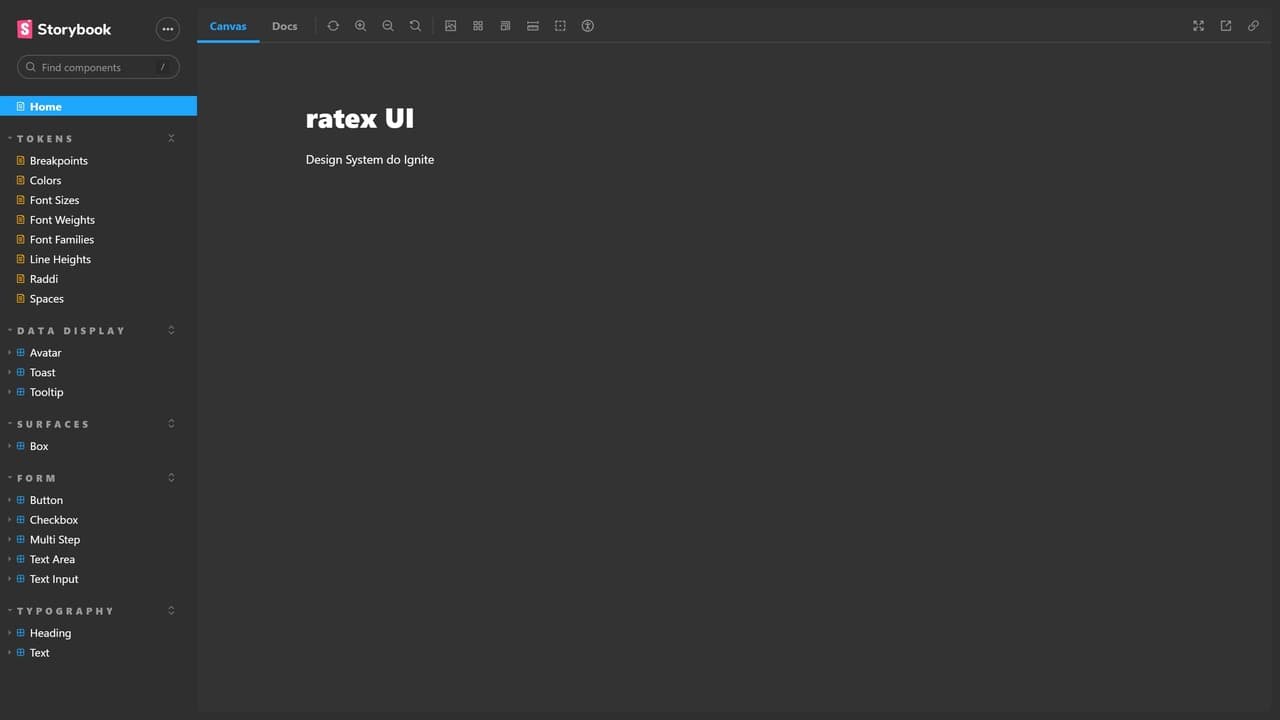Open the background change tool
1280x720 pixels.
click(451, 26)
